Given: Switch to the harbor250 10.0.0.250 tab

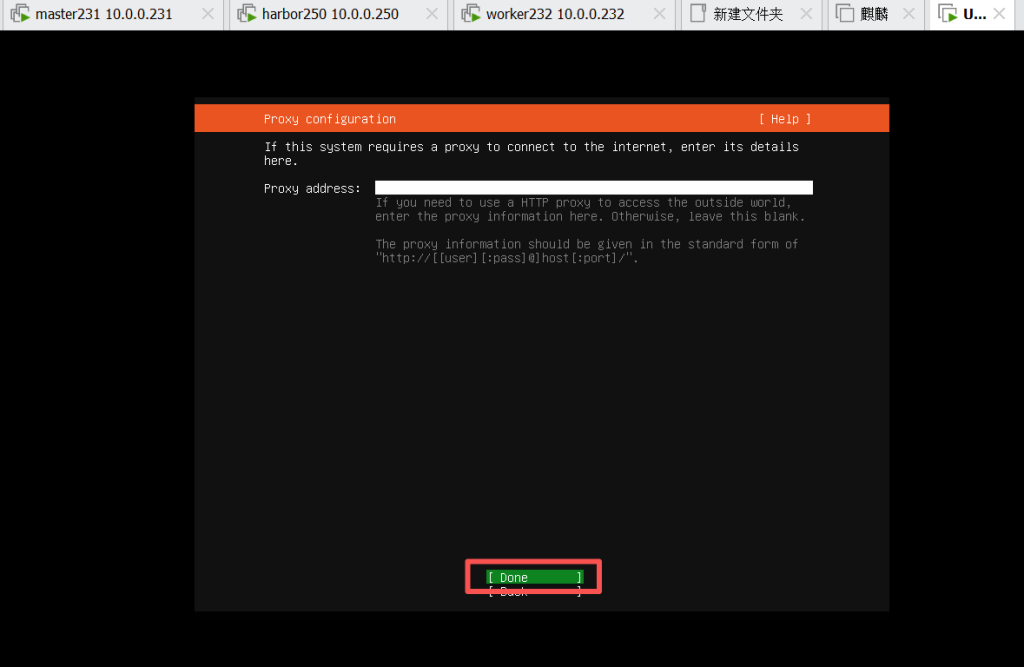Looking at the screenshot, I should 330,14.
